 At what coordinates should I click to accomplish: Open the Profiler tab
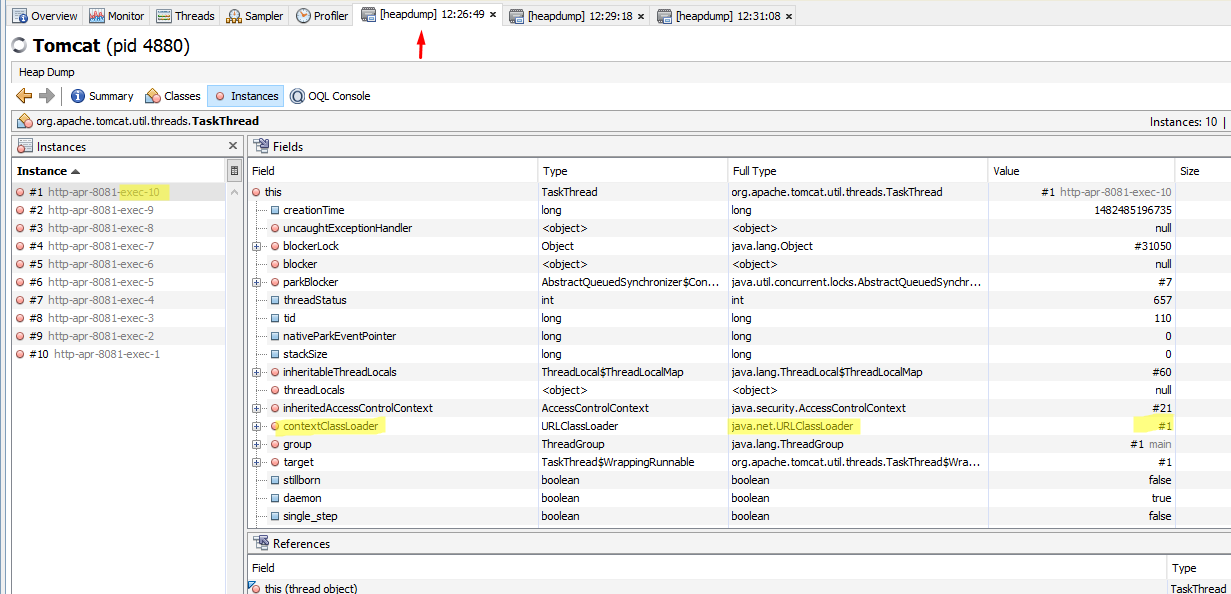tap(322, 16)
